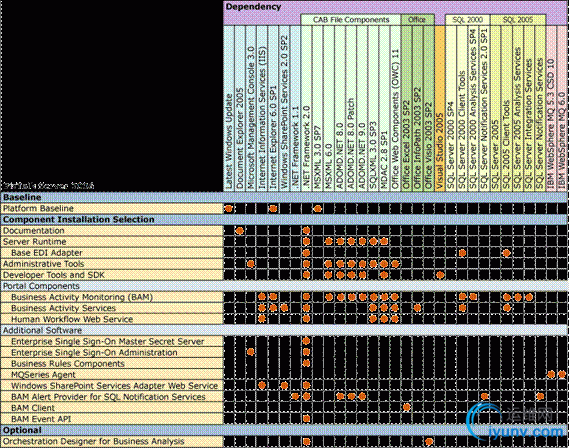Select 'Windows SharePoint Services Adapter Web Service' label
The image size is (569, 448).
(x=114, y=386)
